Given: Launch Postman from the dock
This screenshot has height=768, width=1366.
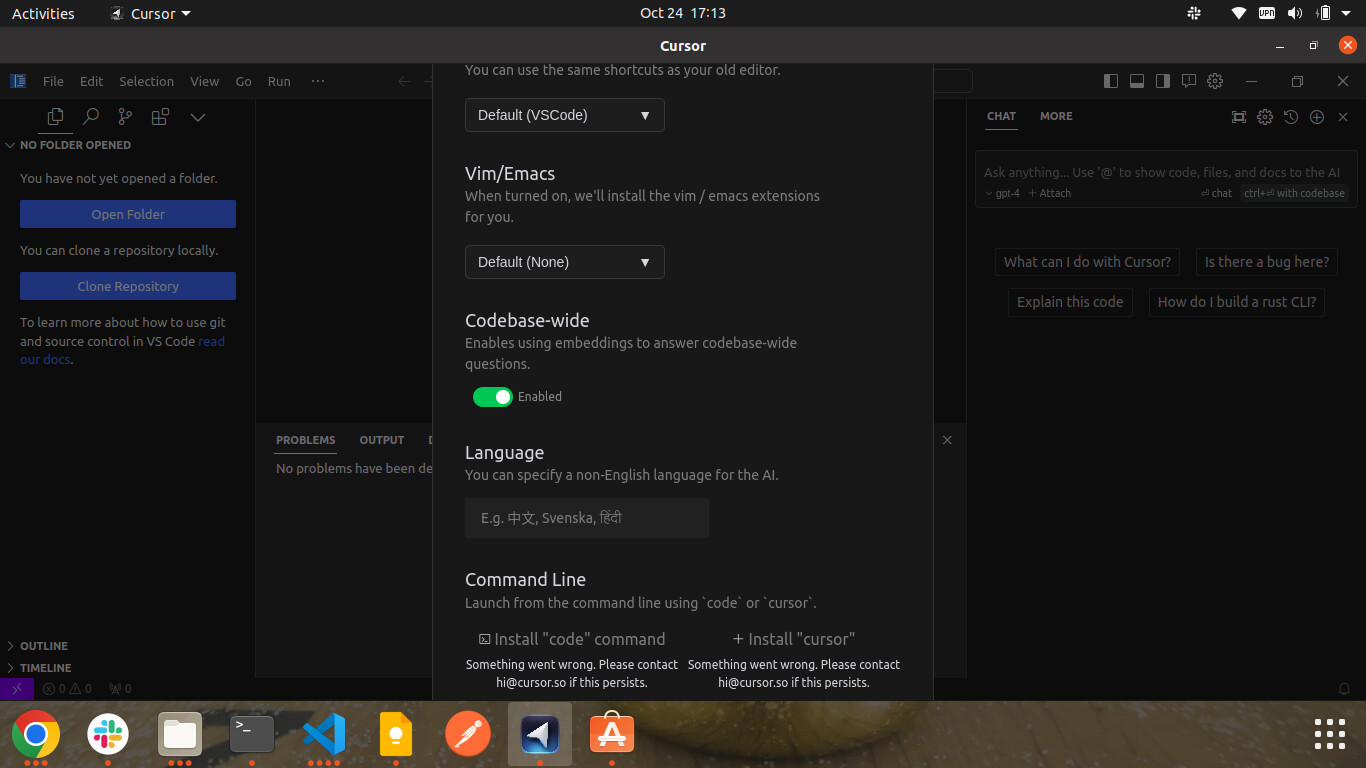Looking at the screenshot, I should (x=468, y=735).
